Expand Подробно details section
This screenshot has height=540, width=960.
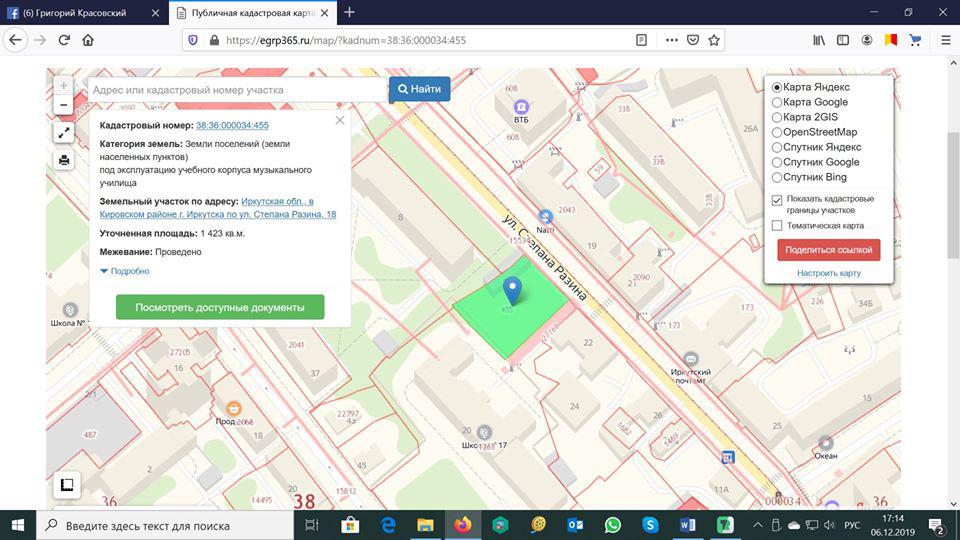[x=125, y=271]
